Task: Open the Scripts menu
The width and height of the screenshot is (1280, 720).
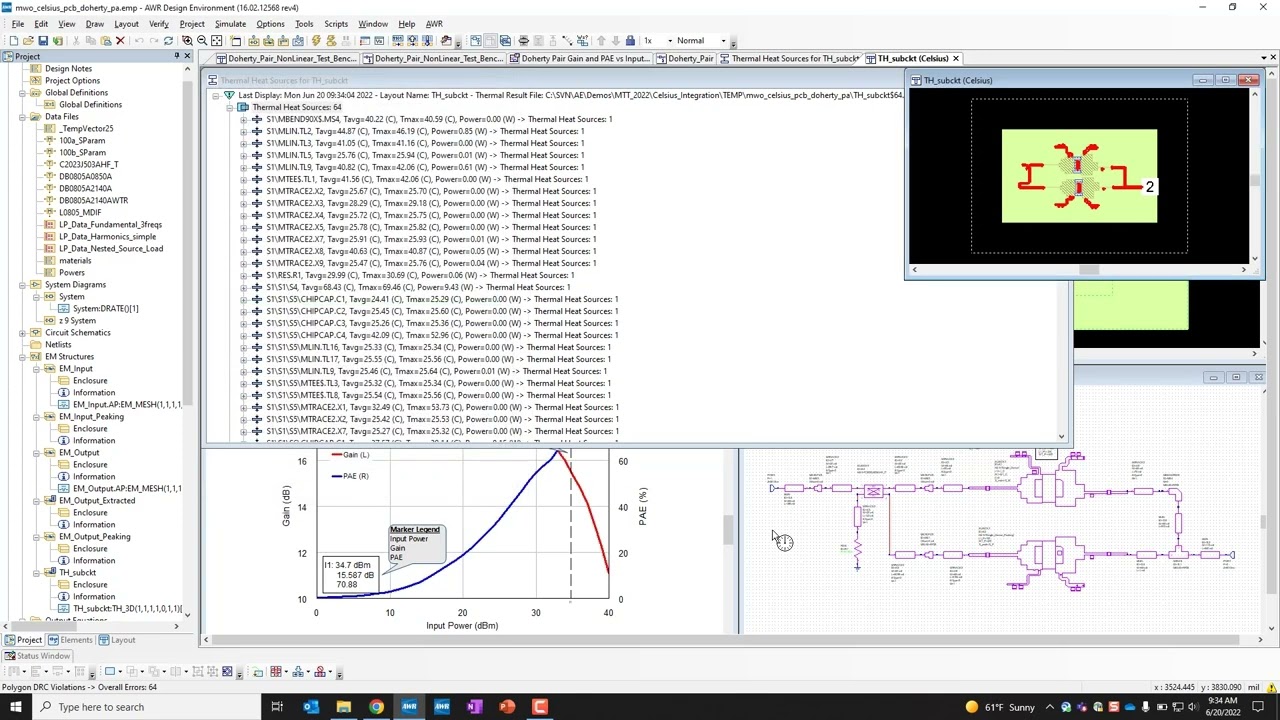Action: click(x=336, y=24)
